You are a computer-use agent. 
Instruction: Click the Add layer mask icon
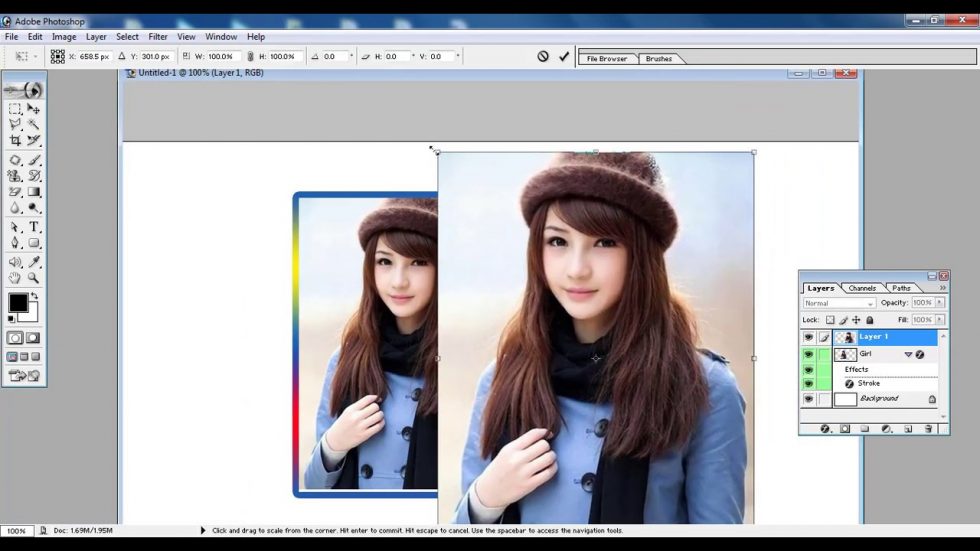pos(845,429)
